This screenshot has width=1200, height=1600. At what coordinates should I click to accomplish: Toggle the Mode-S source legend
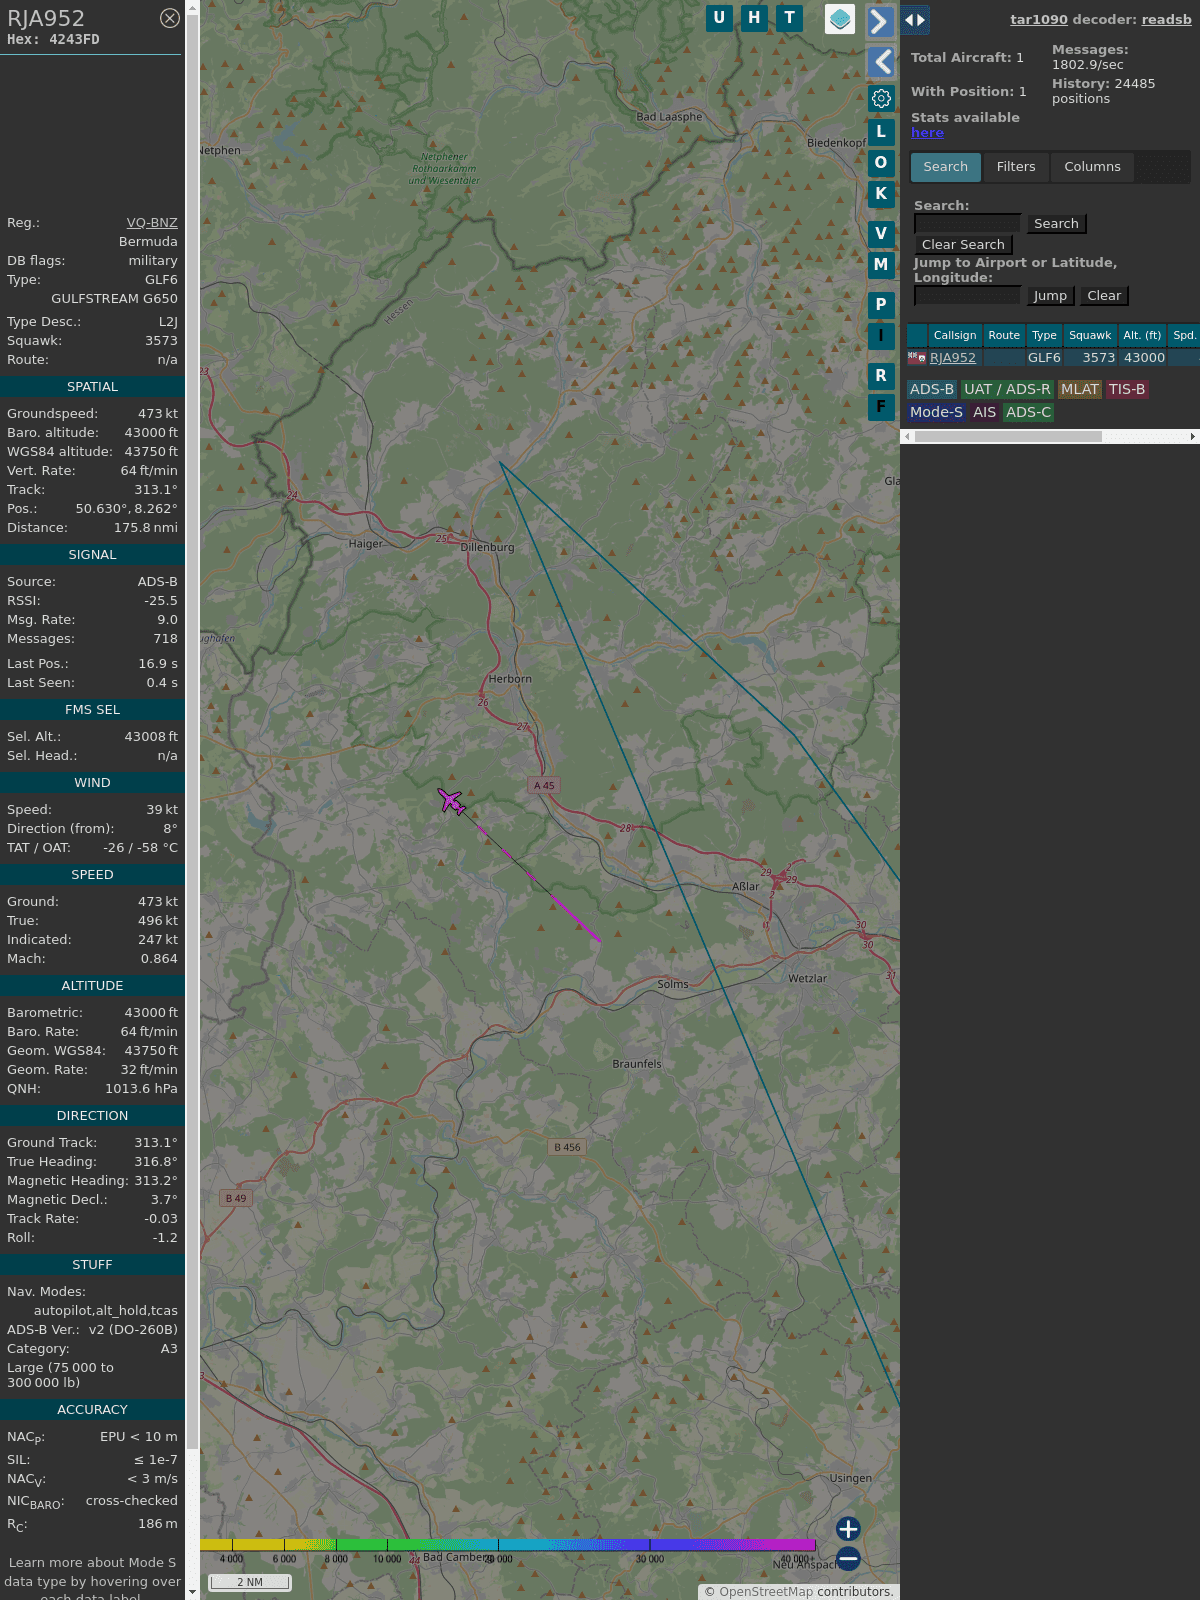[x=936, y=412]
